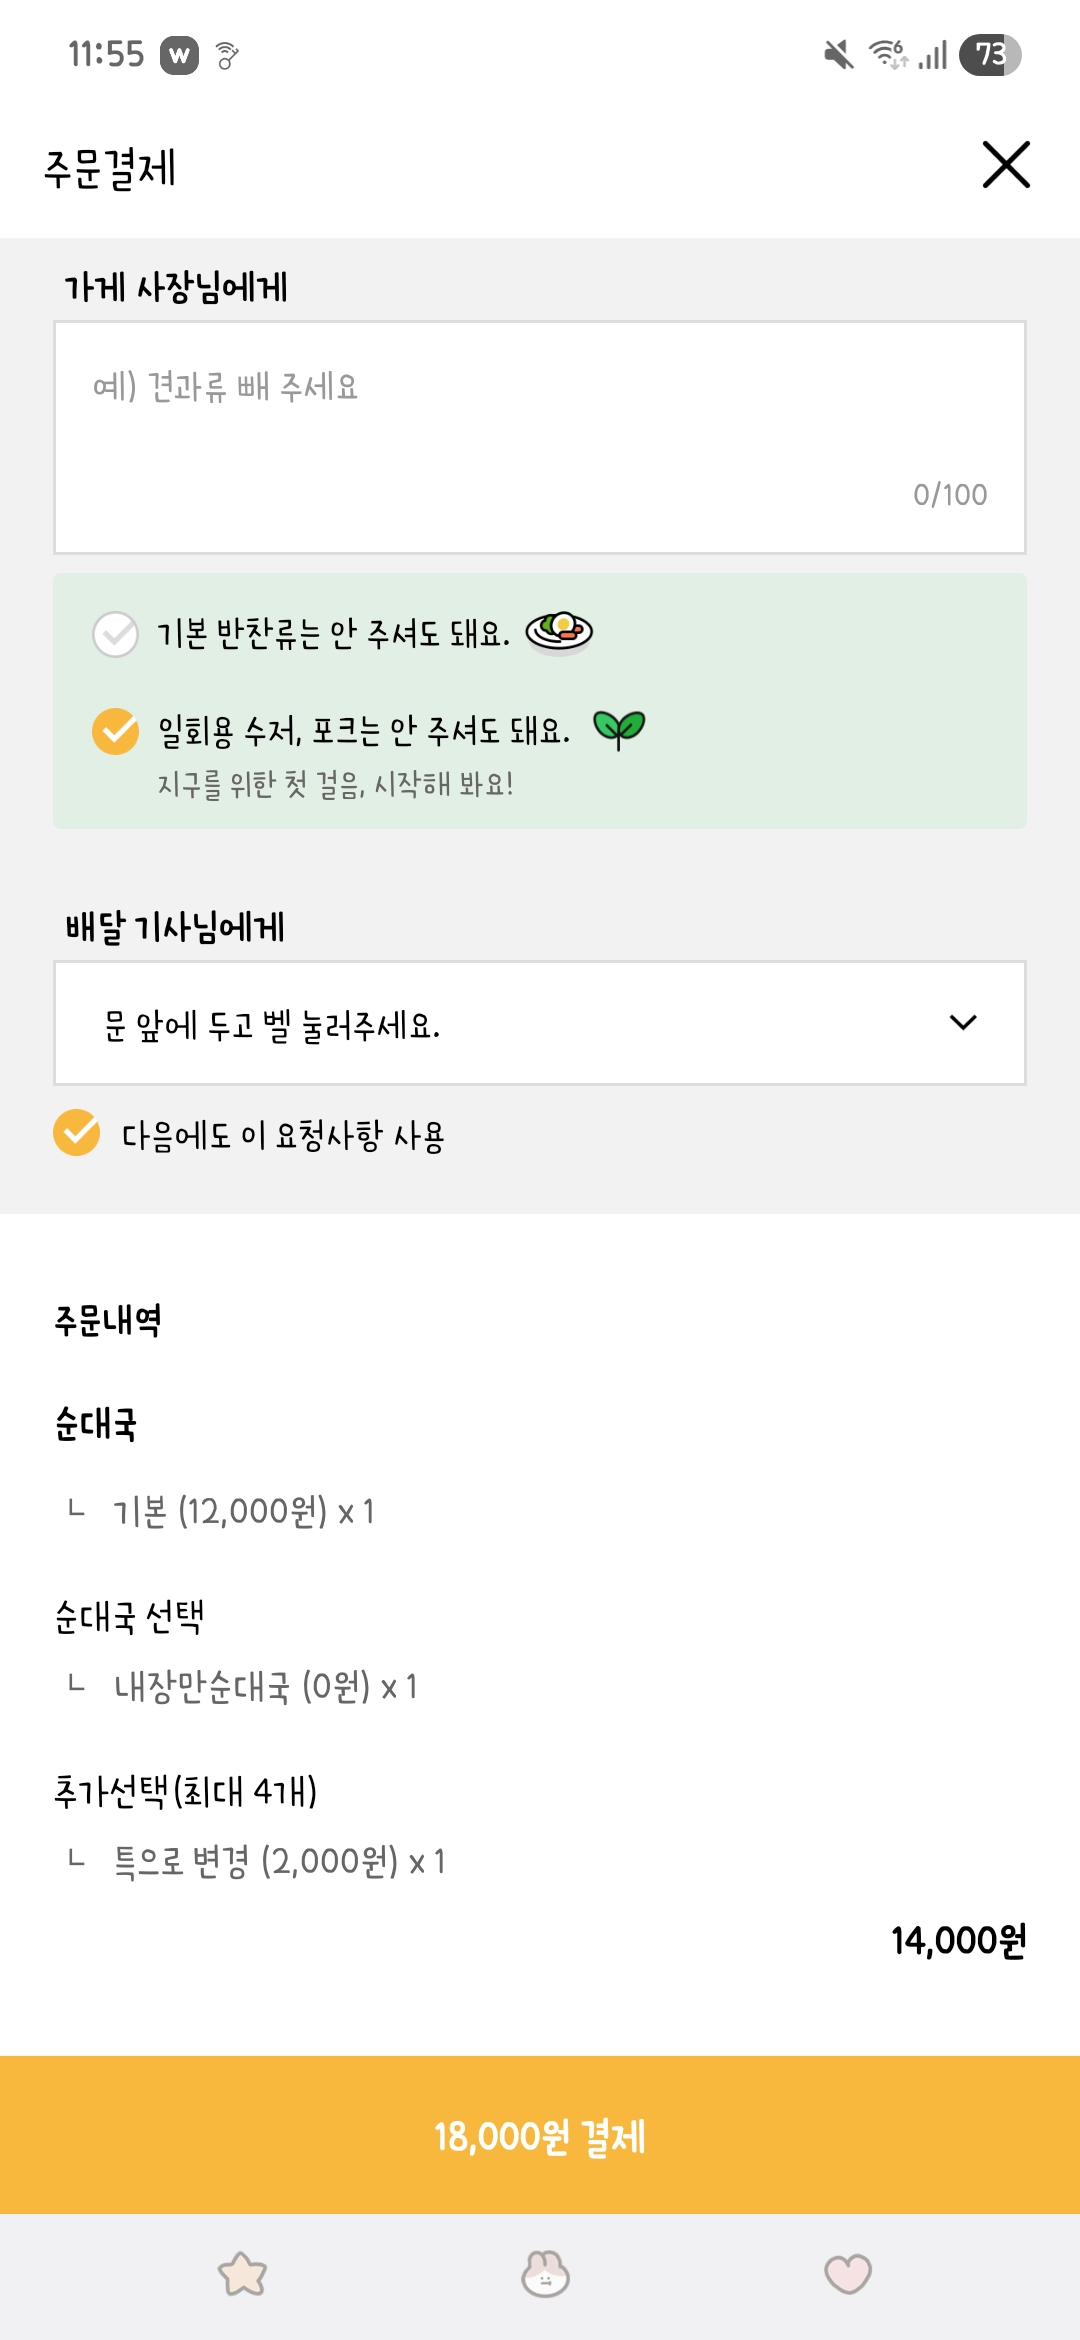Screen dimensions: 1080x2340
Task: Expand the delivery request dropdown arrow
Action: click(x=963, y=1023)
